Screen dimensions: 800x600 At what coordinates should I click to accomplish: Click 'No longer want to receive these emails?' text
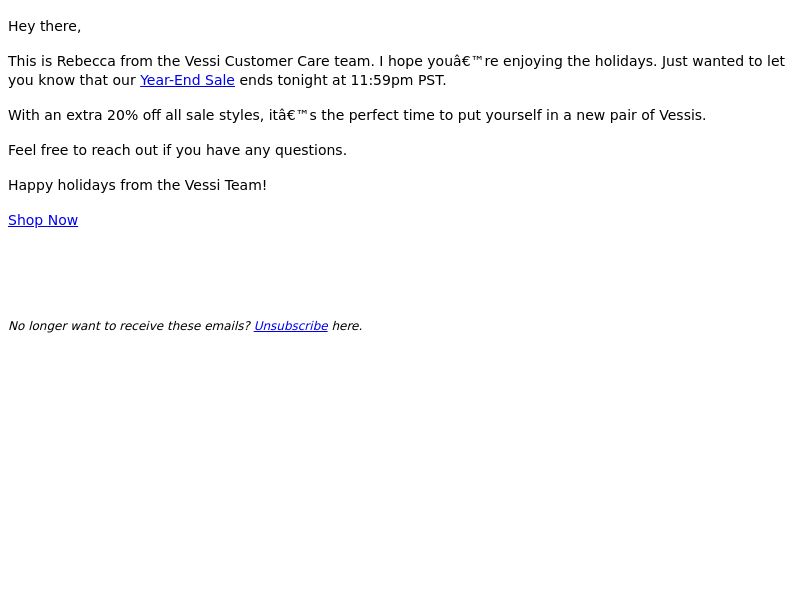pyautogui.click(x=130, y=326)
